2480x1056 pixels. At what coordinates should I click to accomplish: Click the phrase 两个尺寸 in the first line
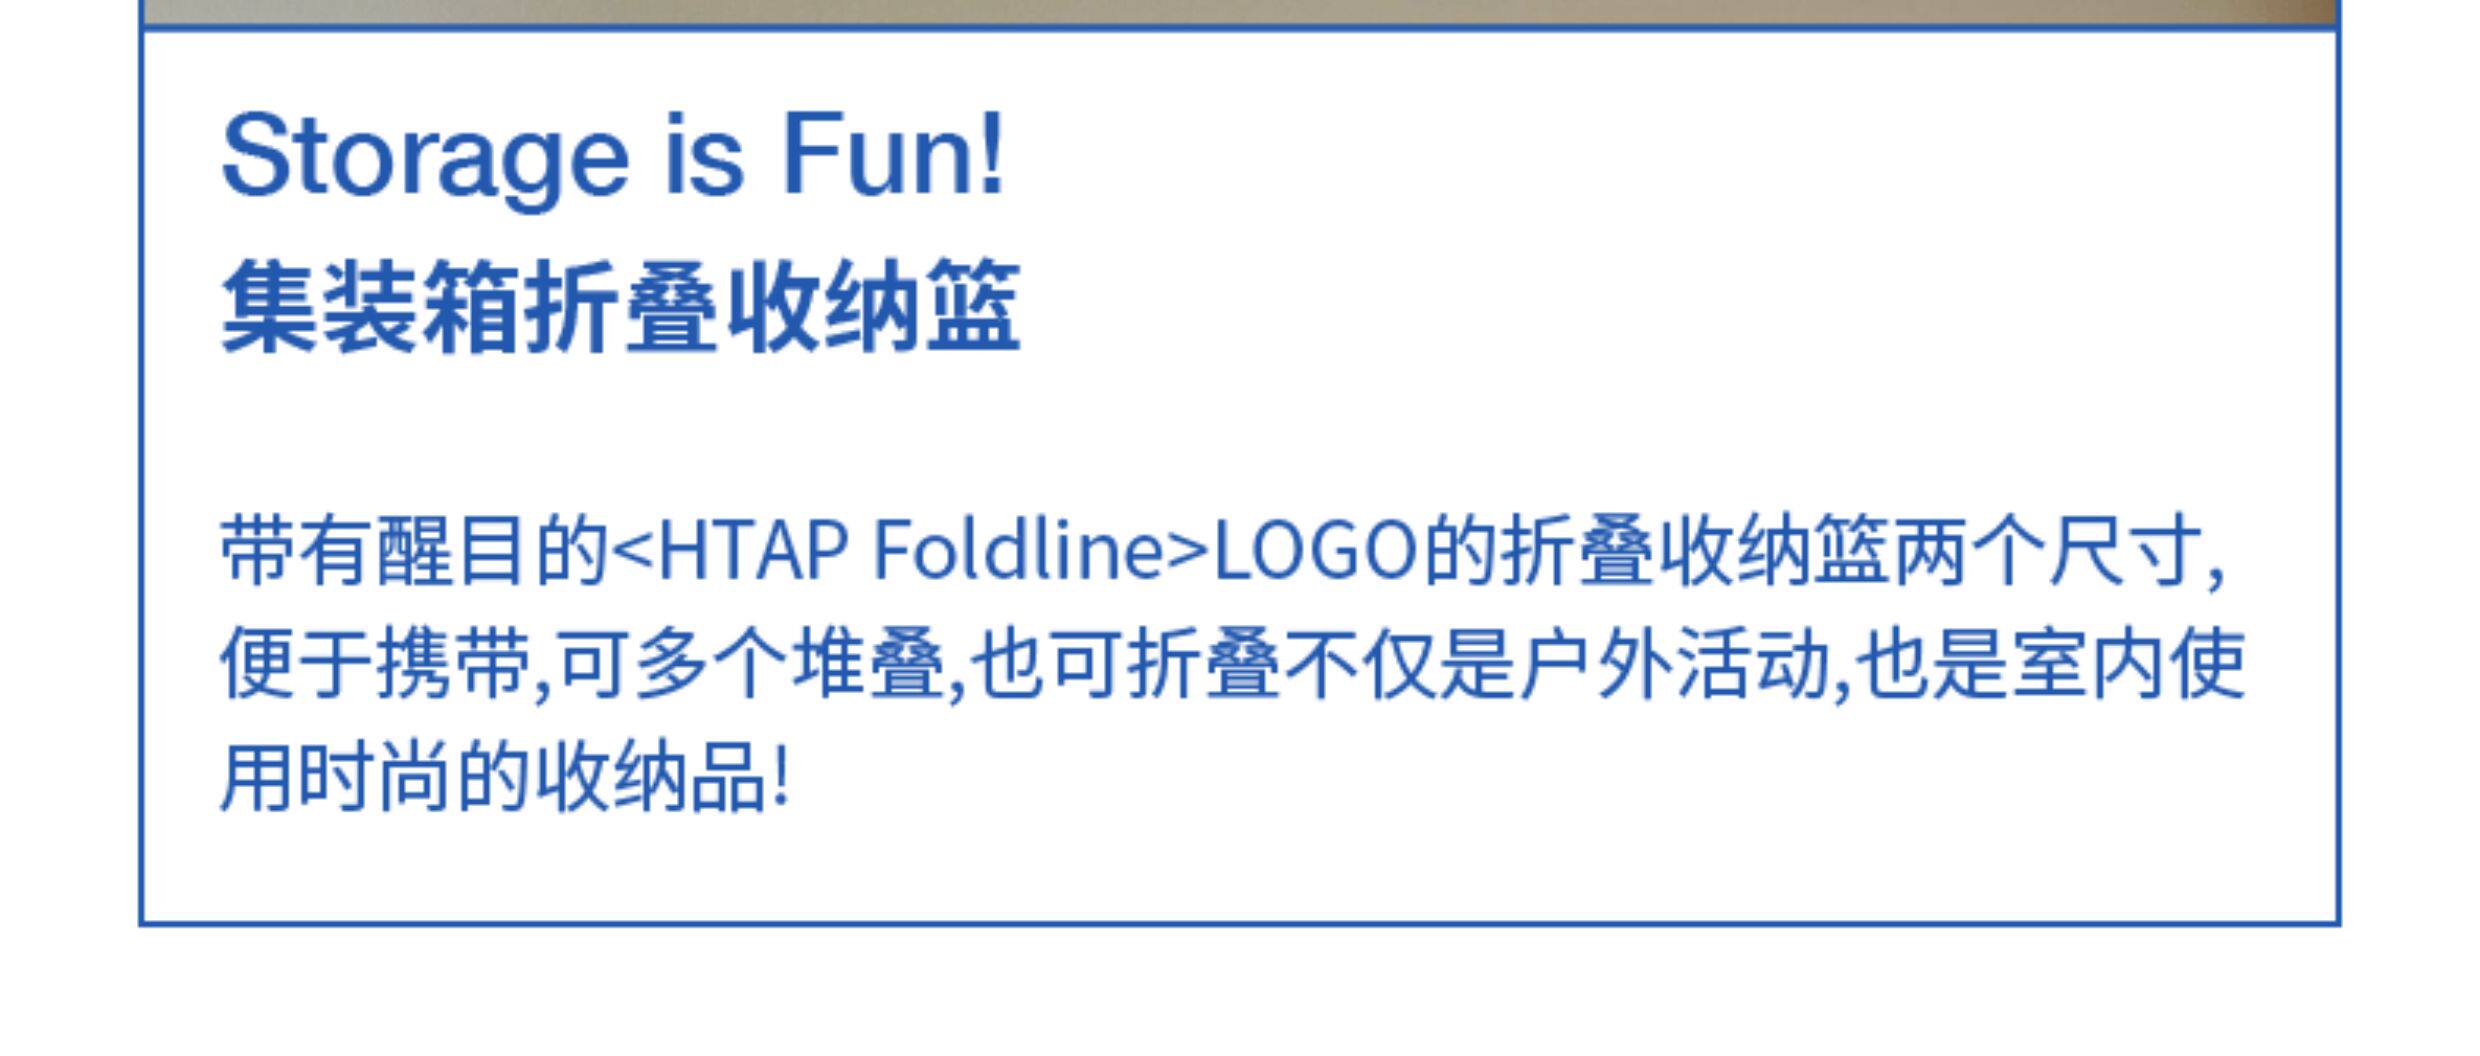coord(2047,551)
